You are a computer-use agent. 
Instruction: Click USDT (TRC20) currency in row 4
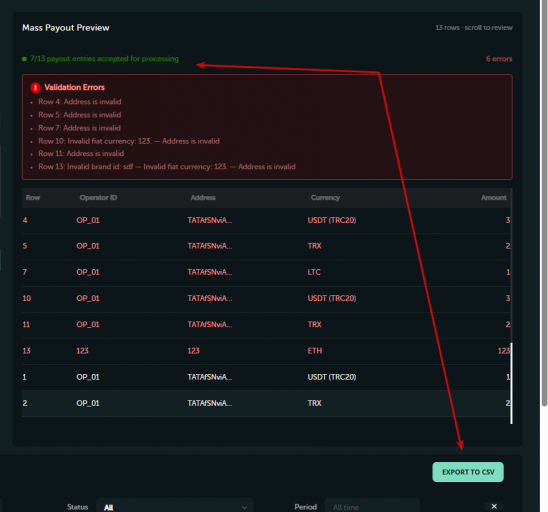point(332,220)
